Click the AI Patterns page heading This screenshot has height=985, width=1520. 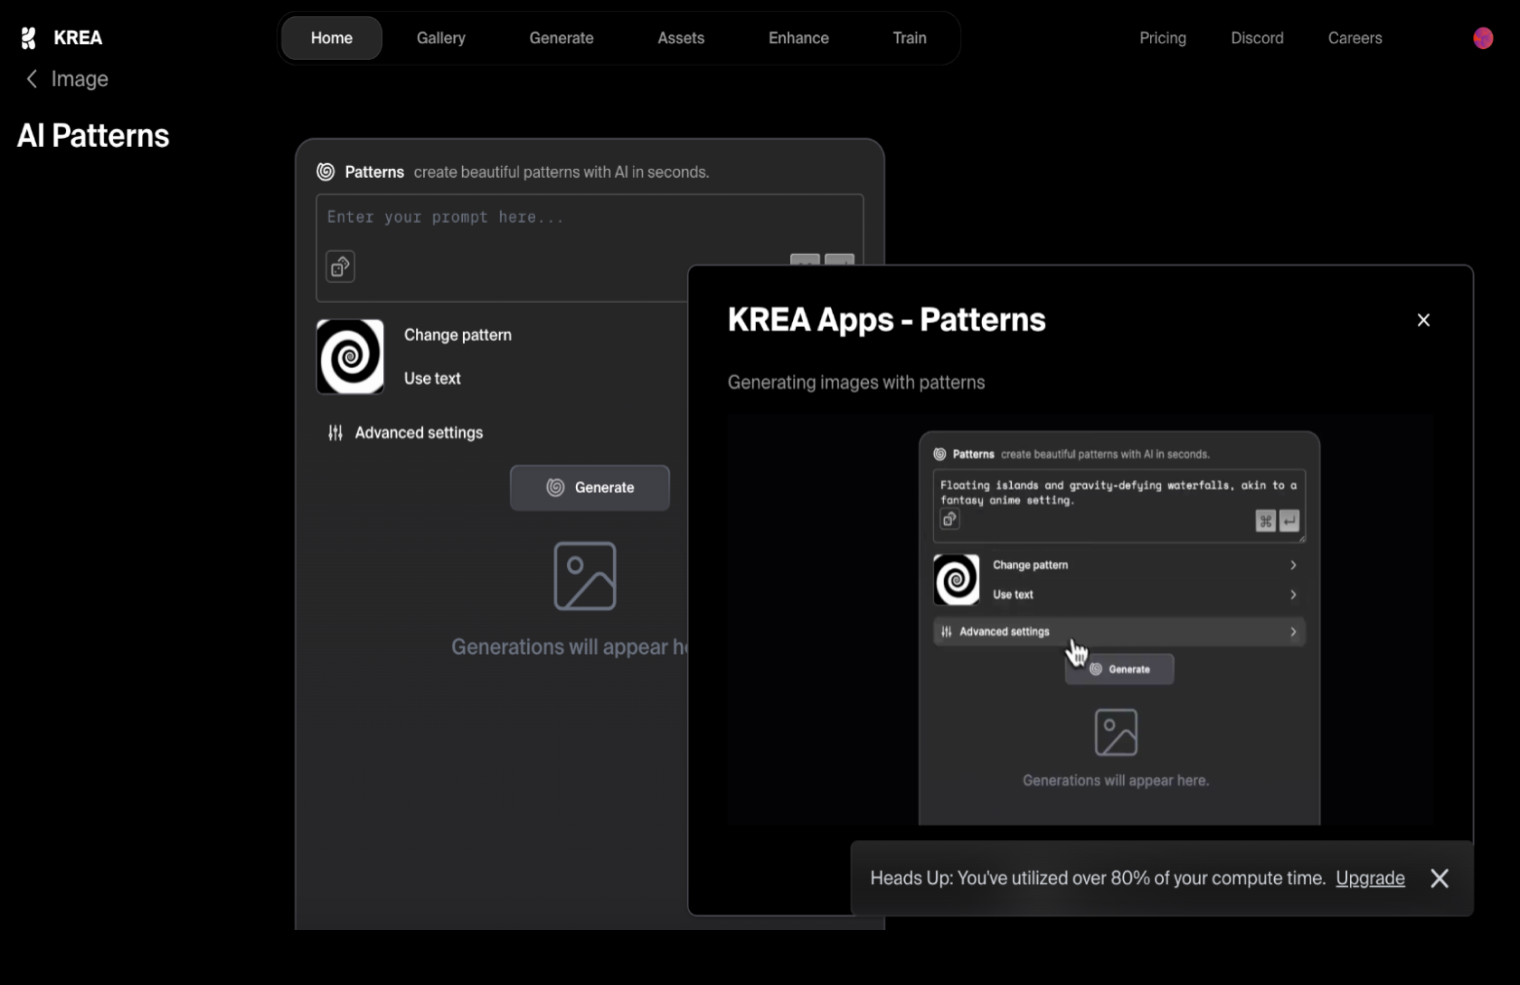tap(93, 136)
